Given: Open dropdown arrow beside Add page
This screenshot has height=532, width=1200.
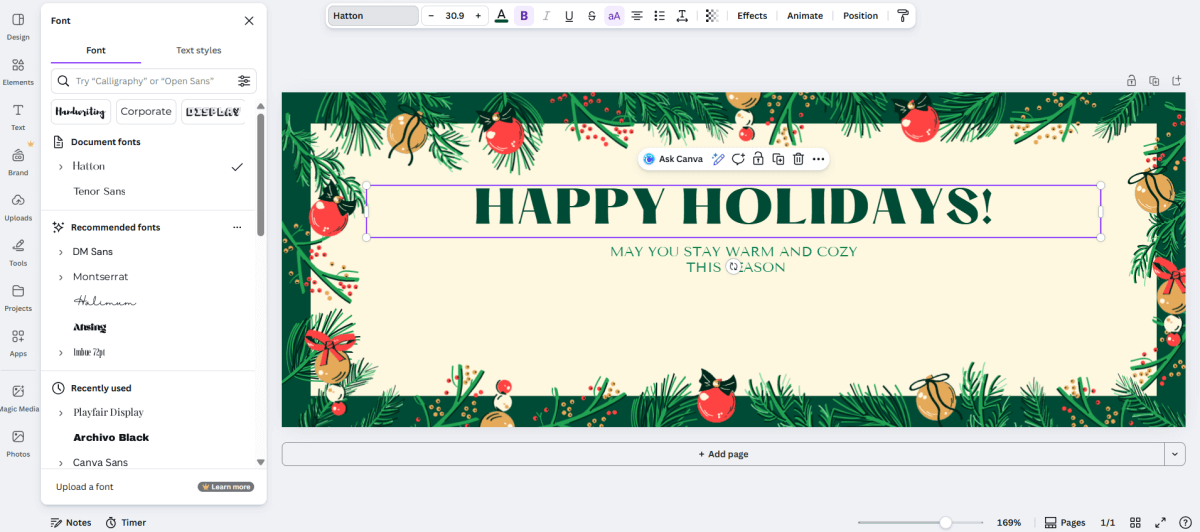Looking at the screenshot, I should pyautogui.click(x=1174, y=454).
